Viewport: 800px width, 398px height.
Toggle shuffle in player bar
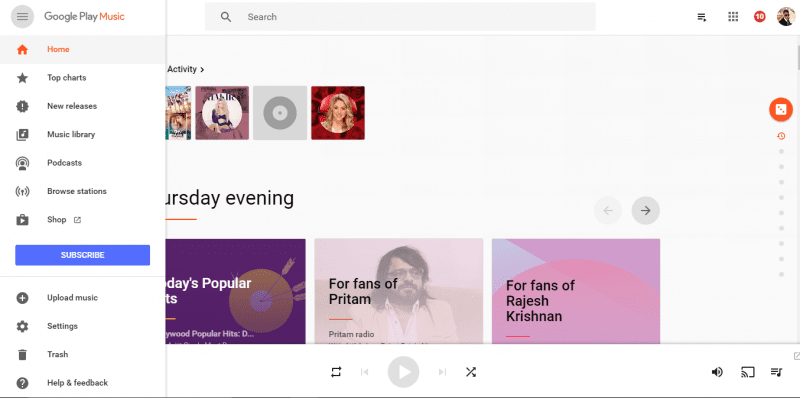470,372
